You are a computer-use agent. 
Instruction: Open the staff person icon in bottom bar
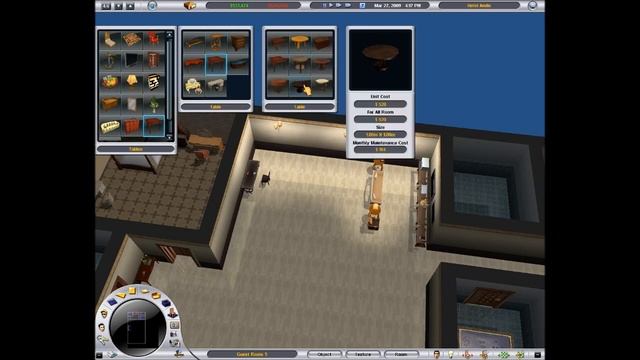pos(436,354)
